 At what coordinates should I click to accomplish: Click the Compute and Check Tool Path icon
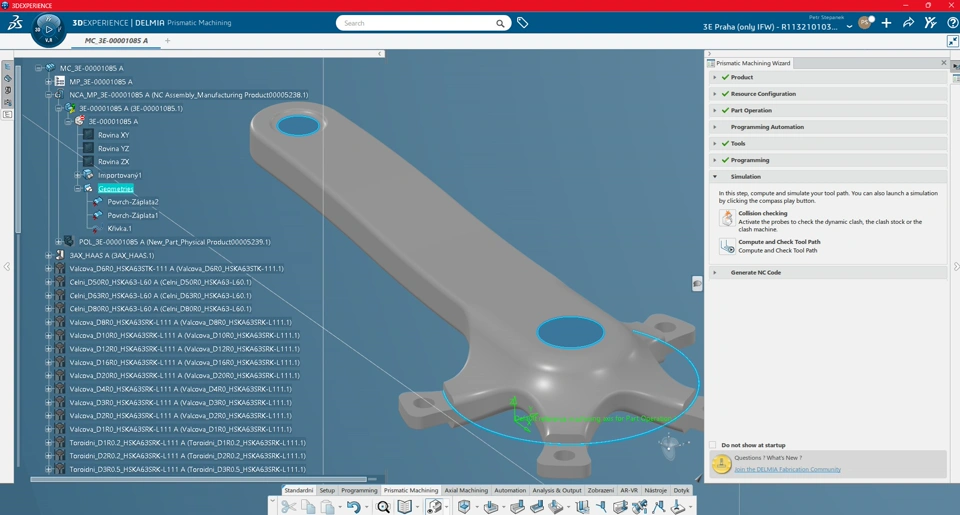pos(727,246)
